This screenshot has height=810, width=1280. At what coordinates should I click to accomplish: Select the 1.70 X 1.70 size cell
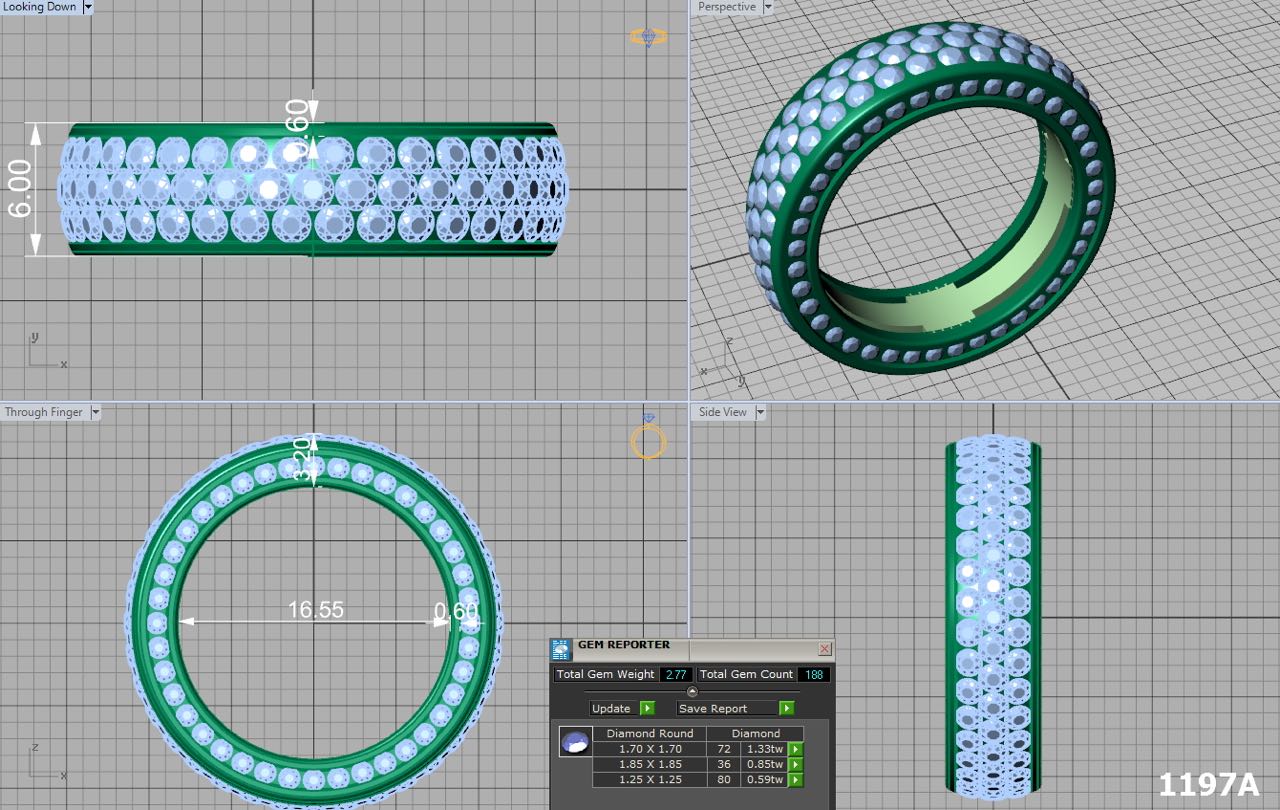coord(650,749)
